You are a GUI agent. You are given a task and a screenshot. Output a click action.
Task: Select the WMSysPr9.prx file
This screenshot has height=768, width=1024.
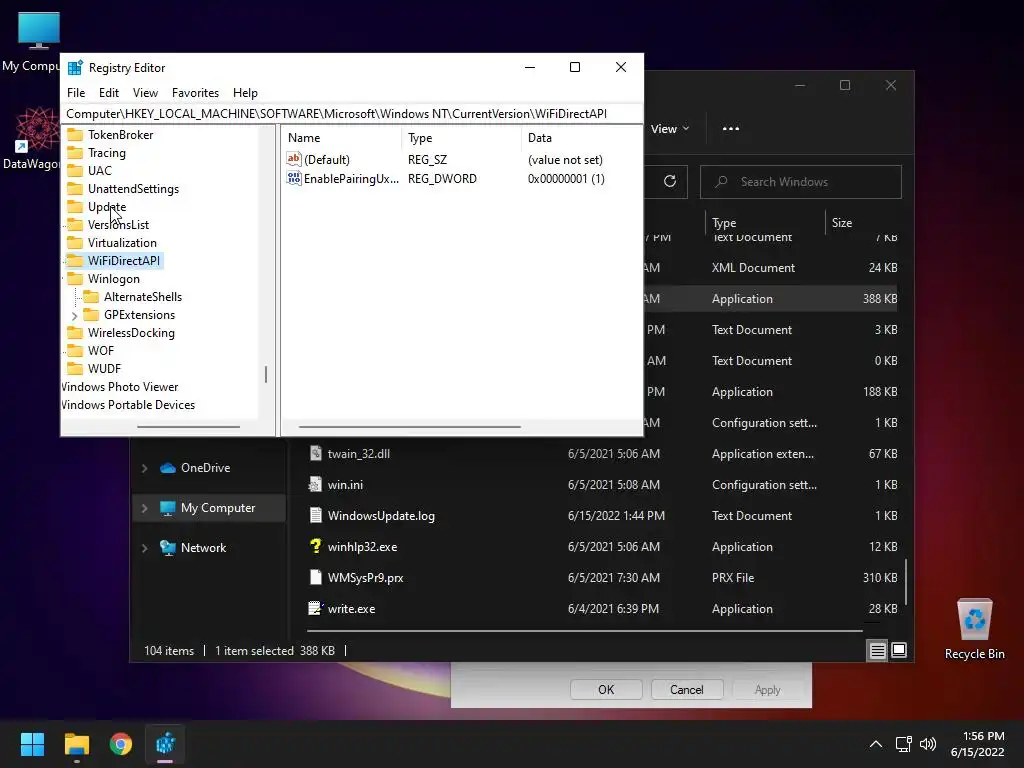pos(365,578)
